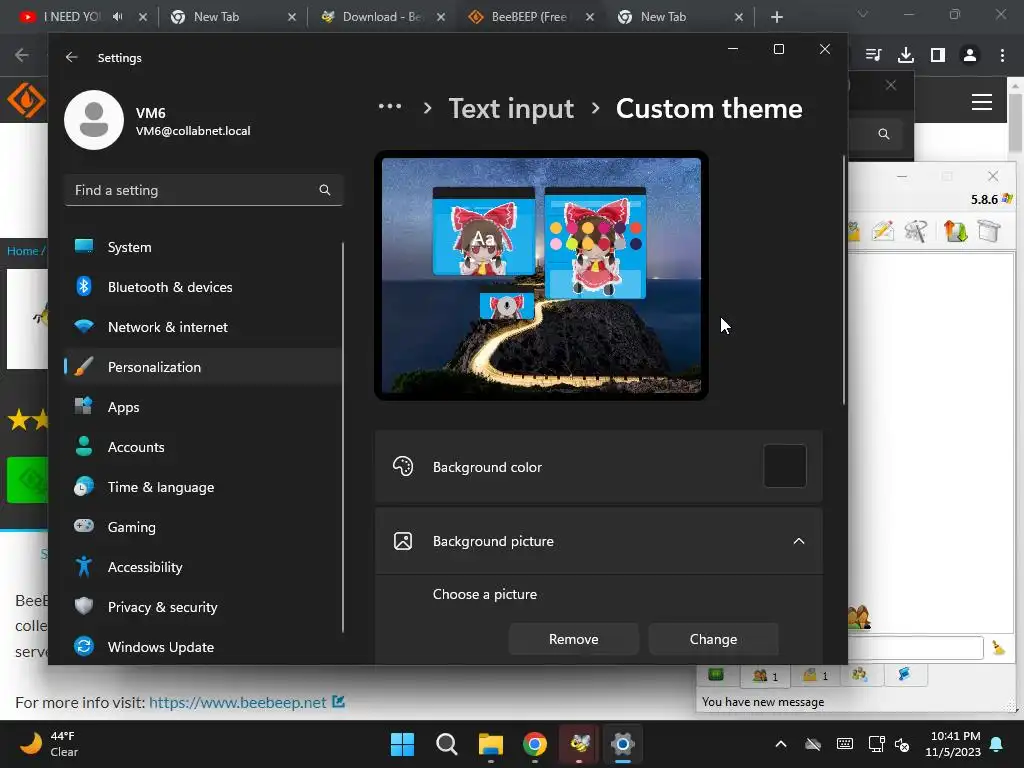Open Network & internet settings
1024x768 pixels.
[x=202, y=327]
